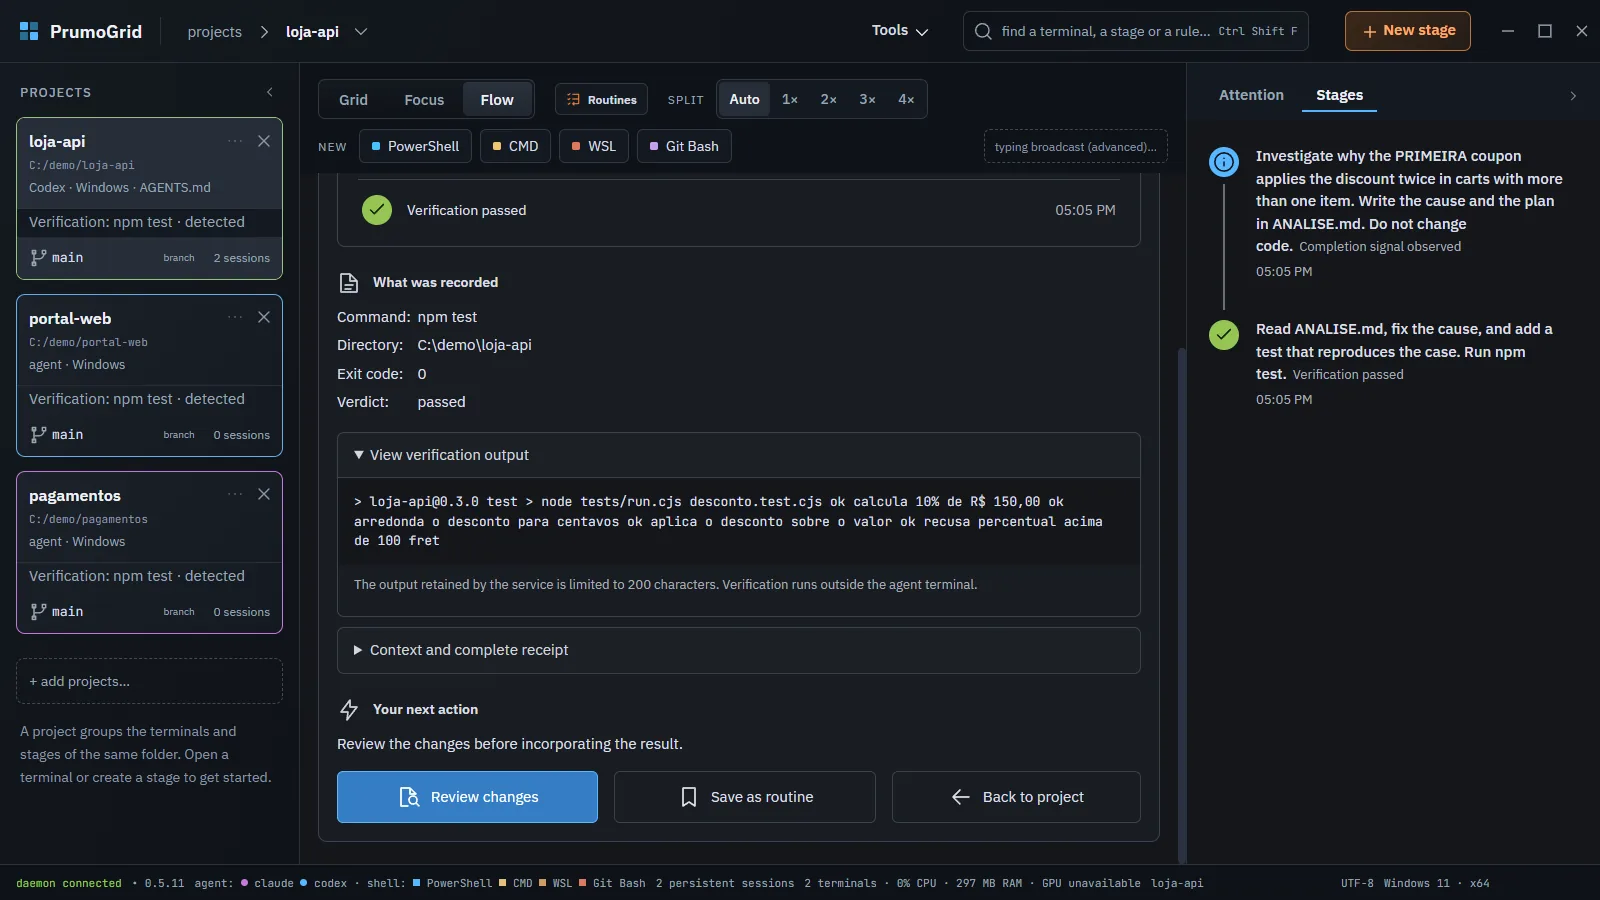The height and width of the screenshot is (900, 1600).
Task: Click the green Verification passed checkmark icon
Action: tap(377, 210)
